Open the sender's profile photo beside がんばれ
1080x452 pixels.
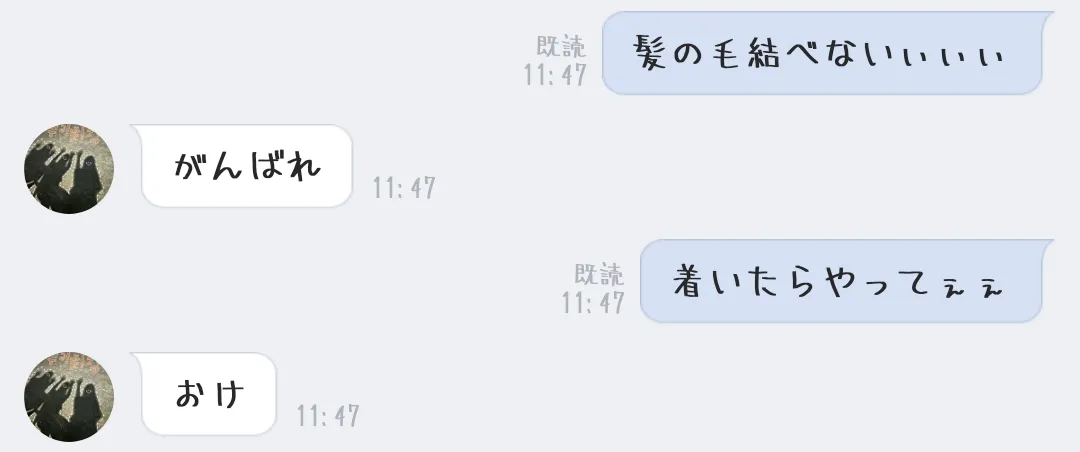click(x=69, y=169)
